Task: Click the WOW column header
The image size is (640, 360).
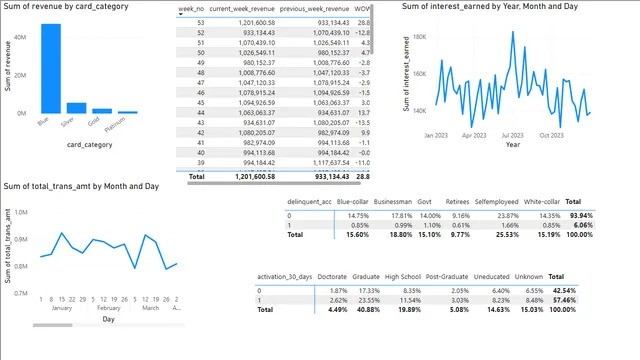Action: pyautogui.click(x=362, y=9)
